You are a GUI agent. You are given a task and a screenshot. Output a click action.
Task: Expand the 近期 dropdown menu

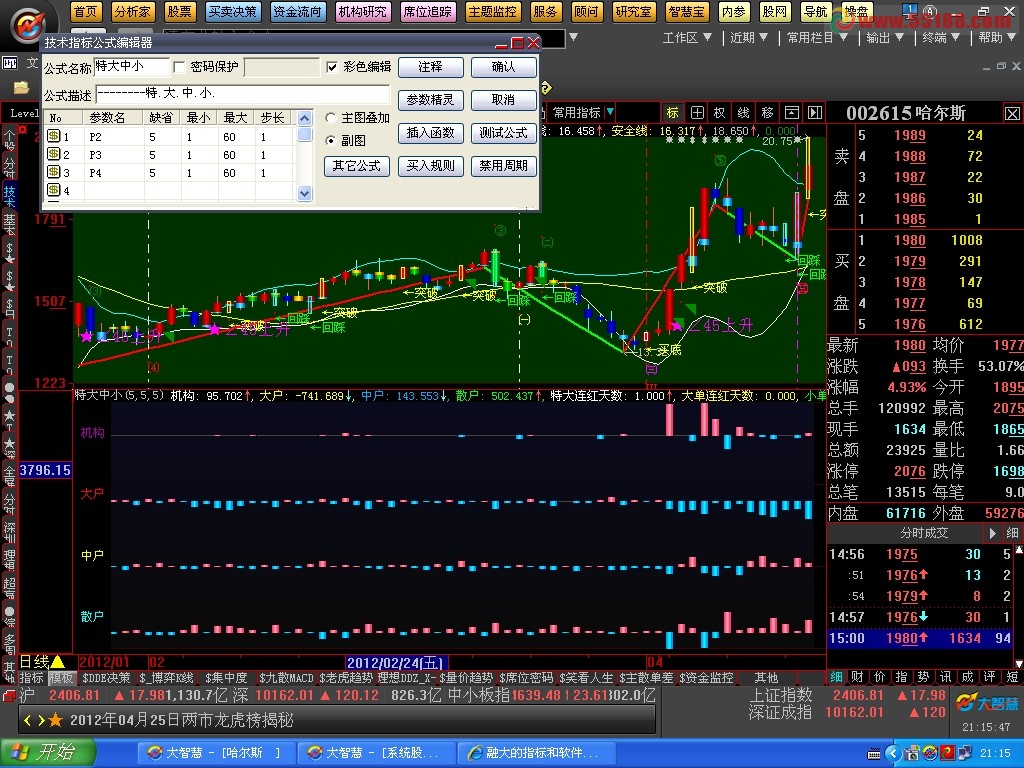pos(748,38)
